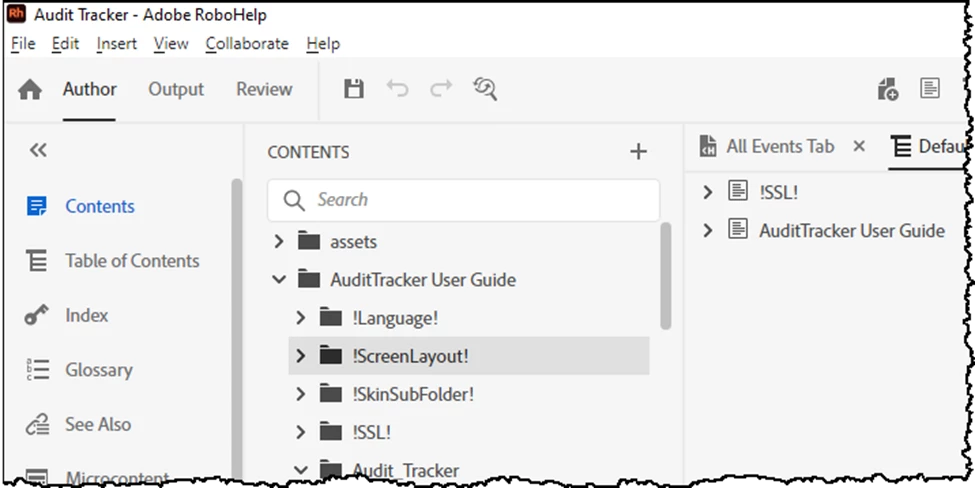975x488 pixels.
Task: Click the !SSL! page icon in TOC
Action: point(738,191)
